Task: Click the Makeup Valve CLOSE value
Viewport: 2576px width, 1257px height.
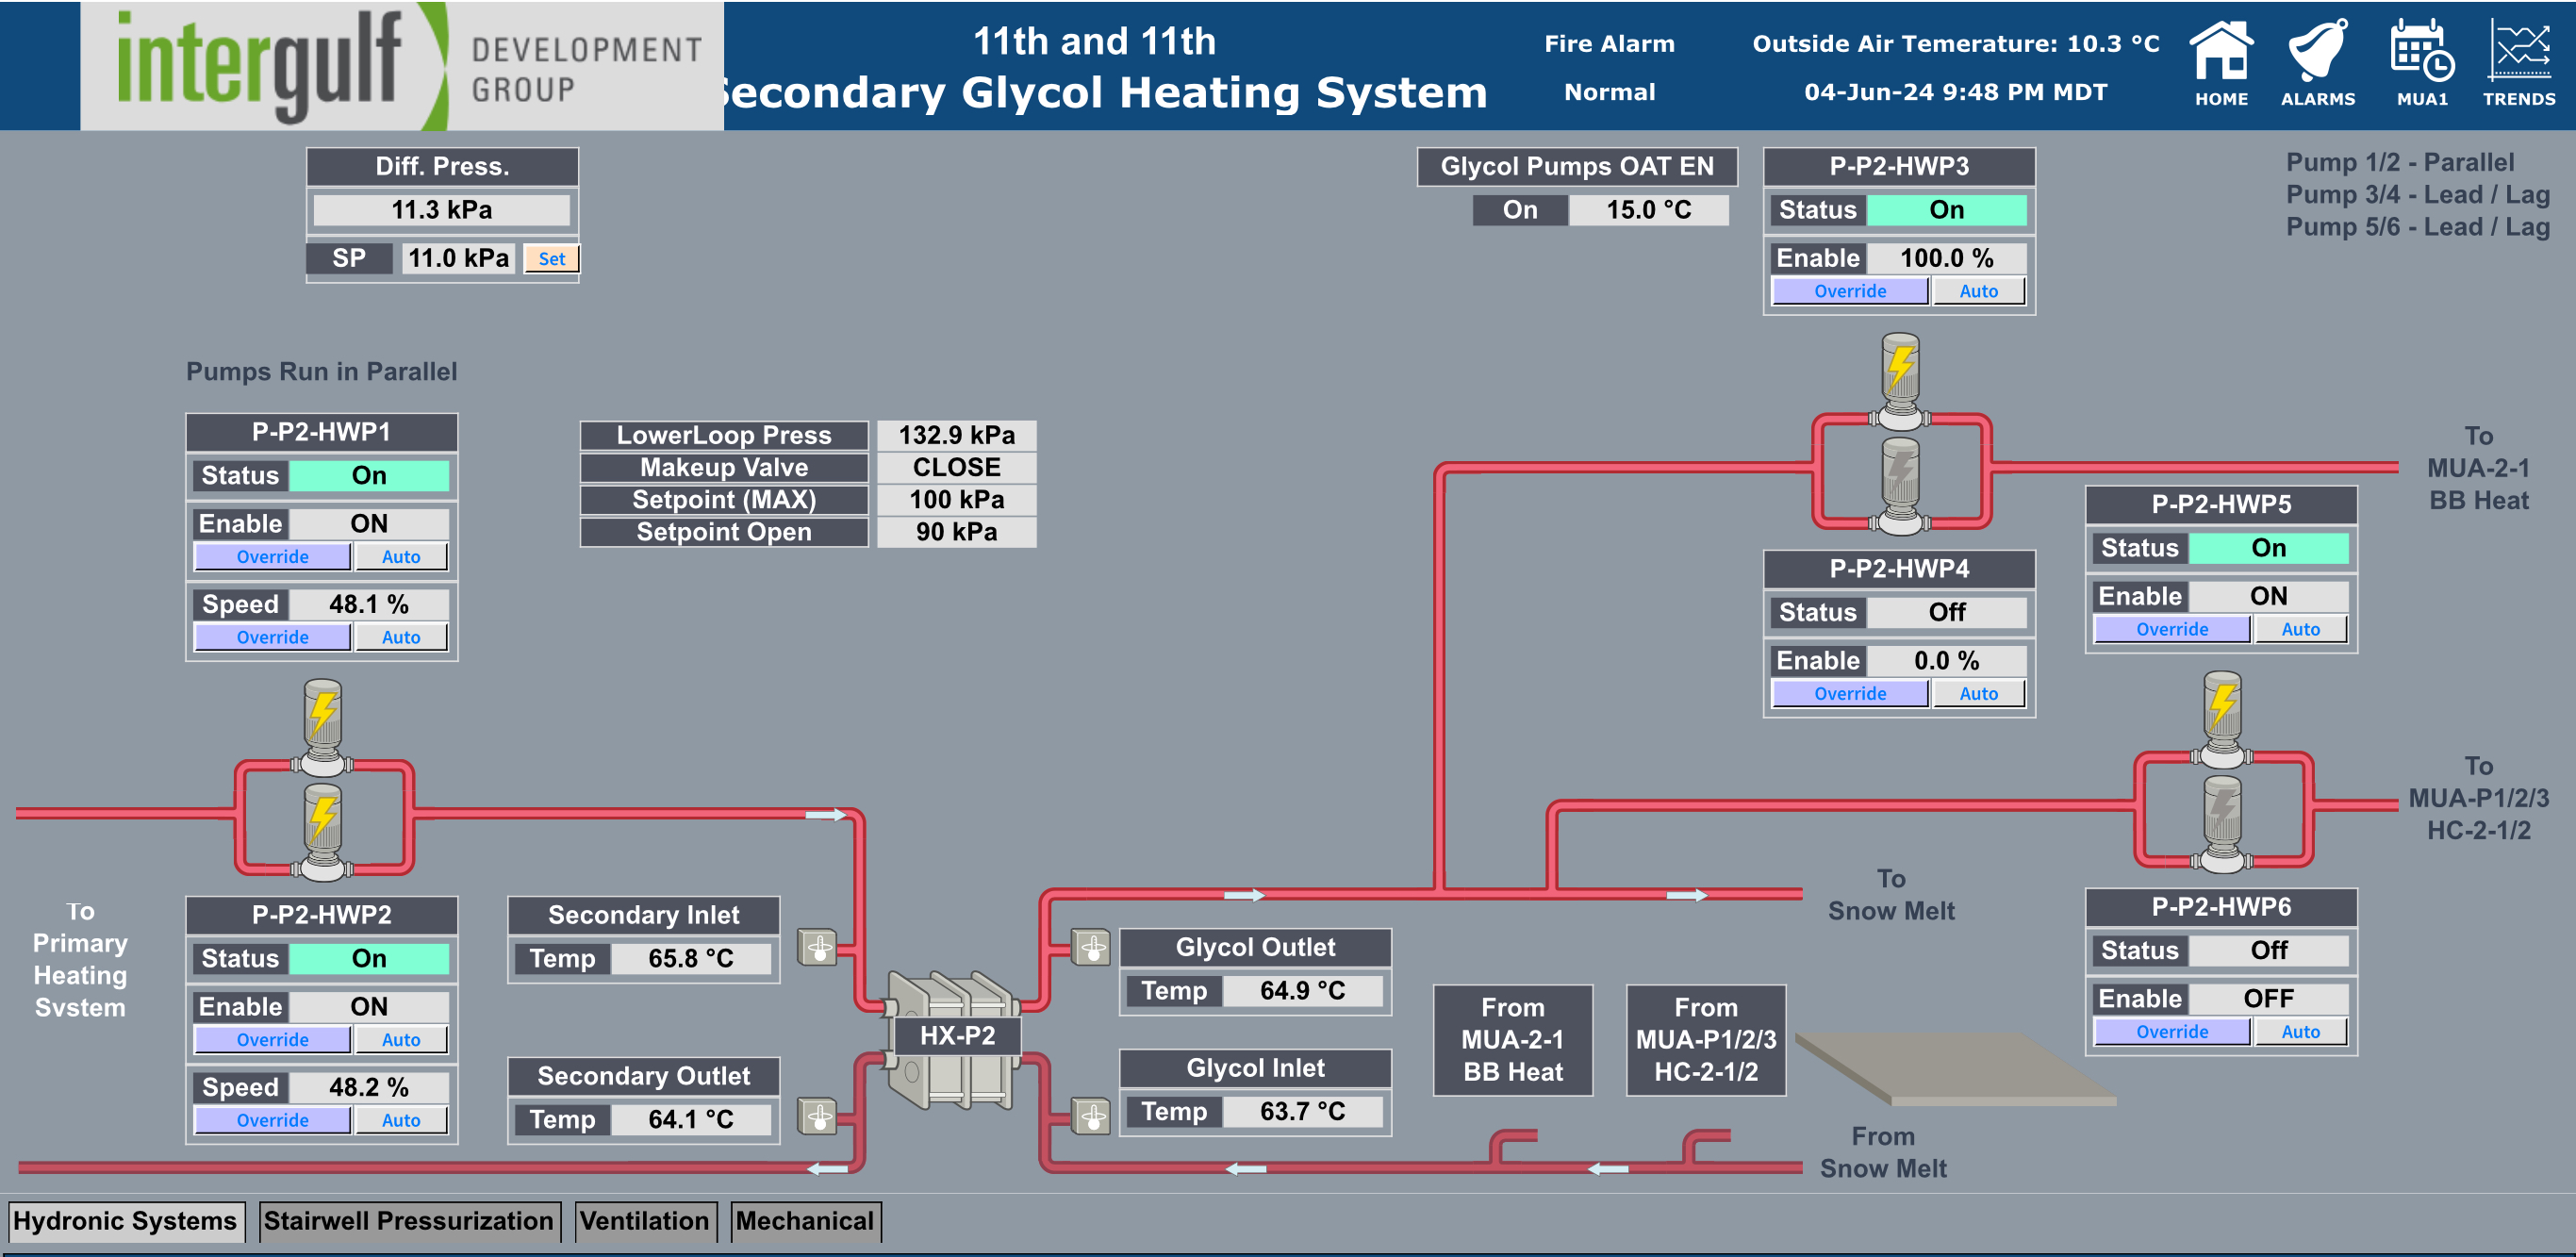Action: (x=956, y=467)
